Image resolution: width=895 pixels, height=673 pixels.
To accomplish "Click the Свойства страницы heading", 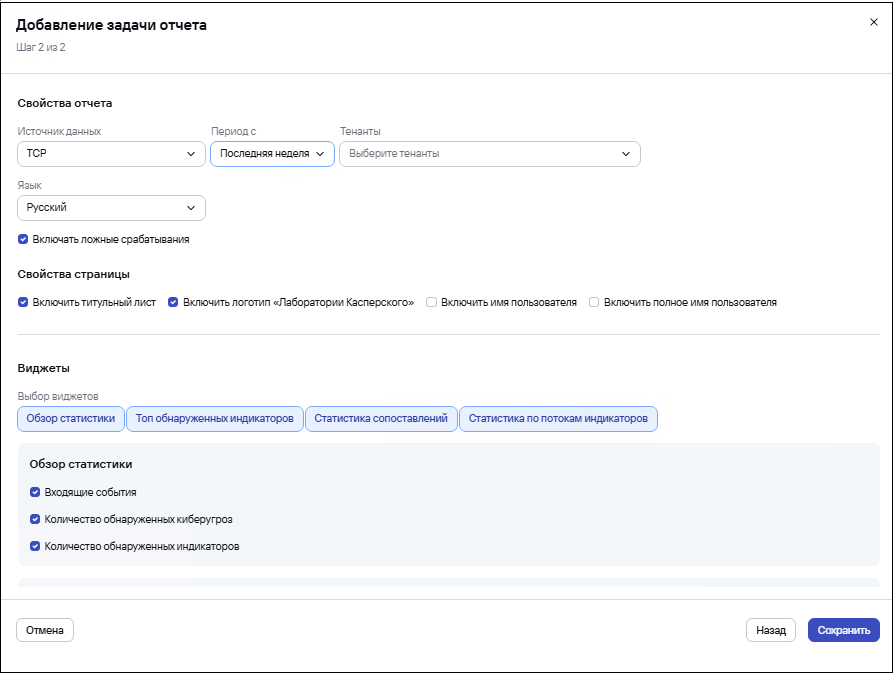I will (x=74, y=275).
